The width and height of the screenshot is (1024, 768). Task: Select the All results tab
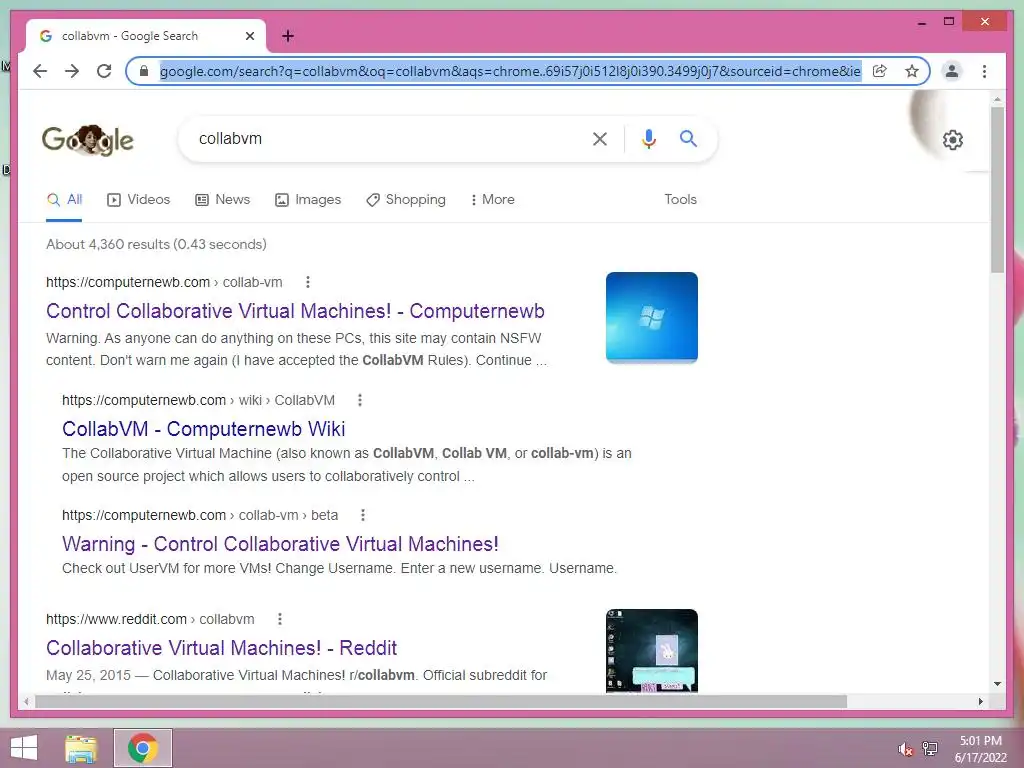click(64, 200)
